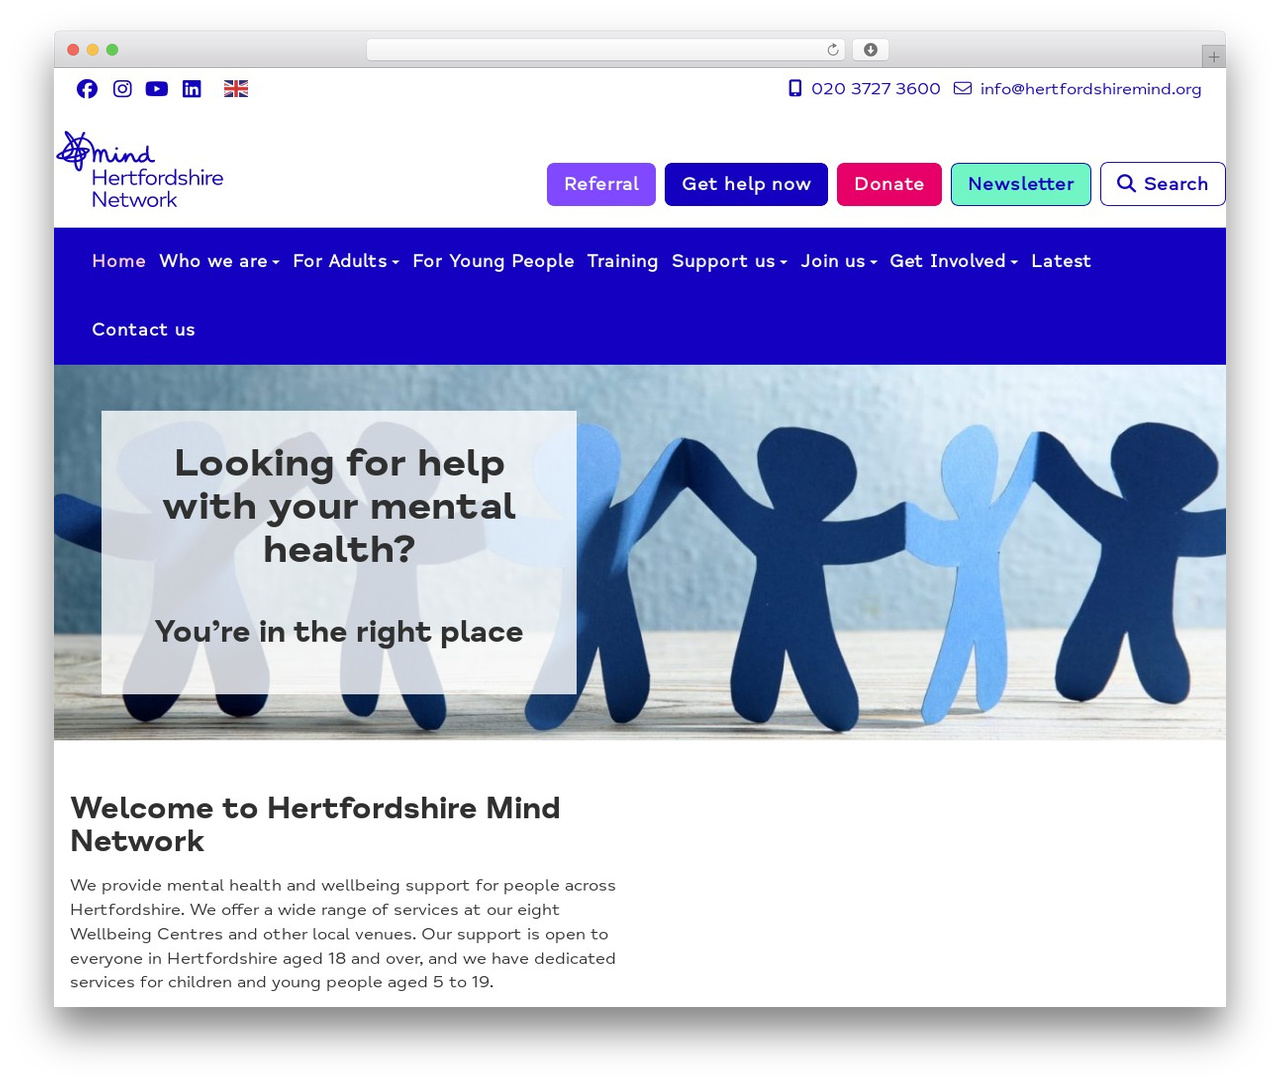Screen dimensions: 1280x1084
Task: Open the Latest menu item
Action: (1061, 261)
